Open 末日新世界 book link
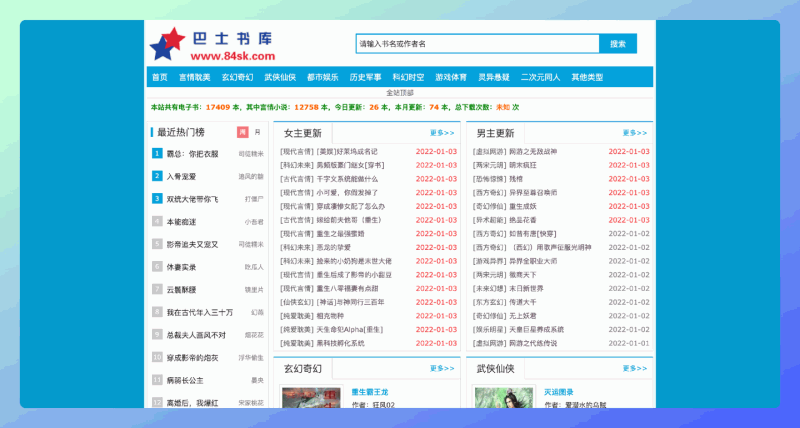 527,288
